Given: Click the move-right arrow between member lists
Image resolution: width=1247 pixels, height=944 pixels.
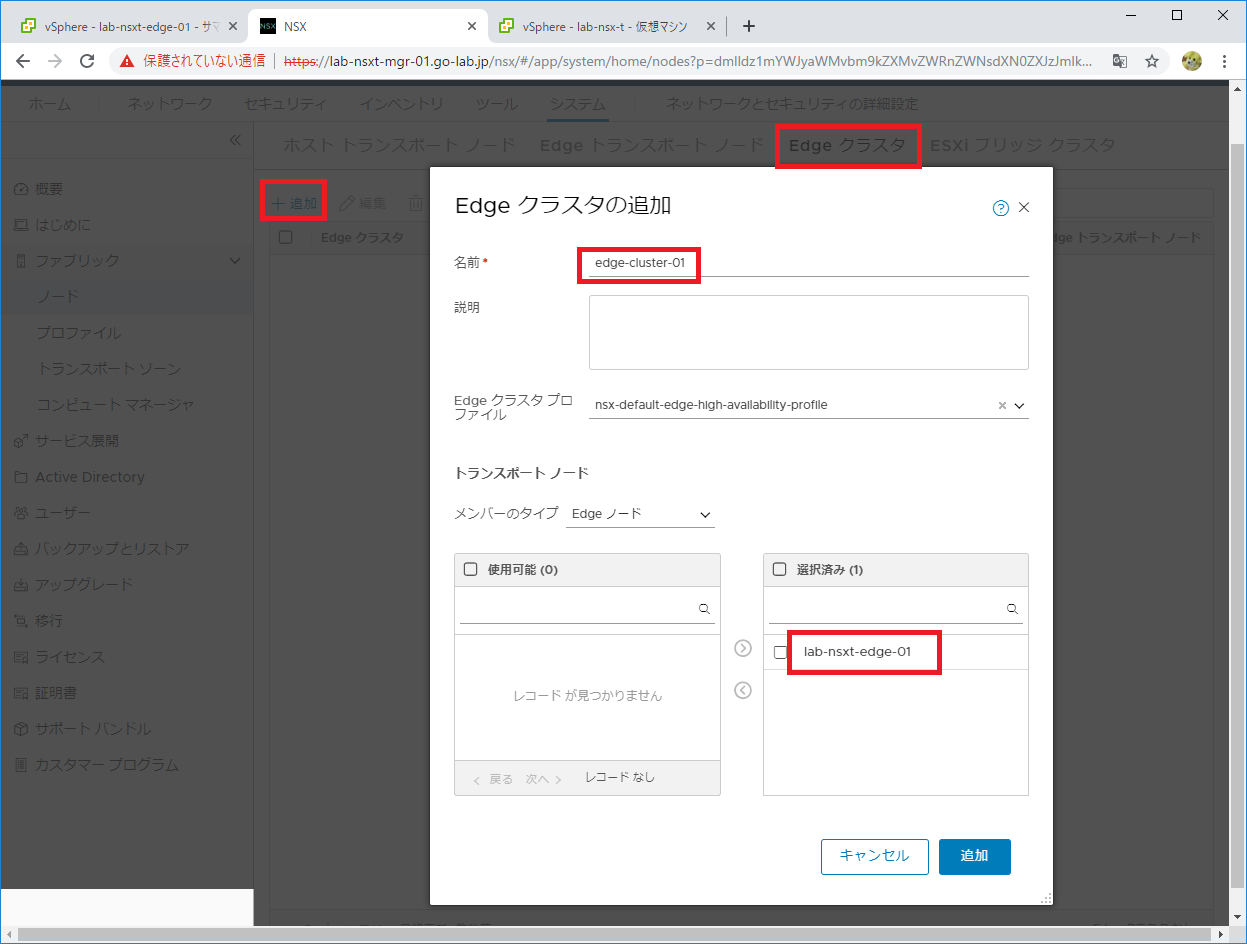Looking at the screenshot, I should [742, 648].
